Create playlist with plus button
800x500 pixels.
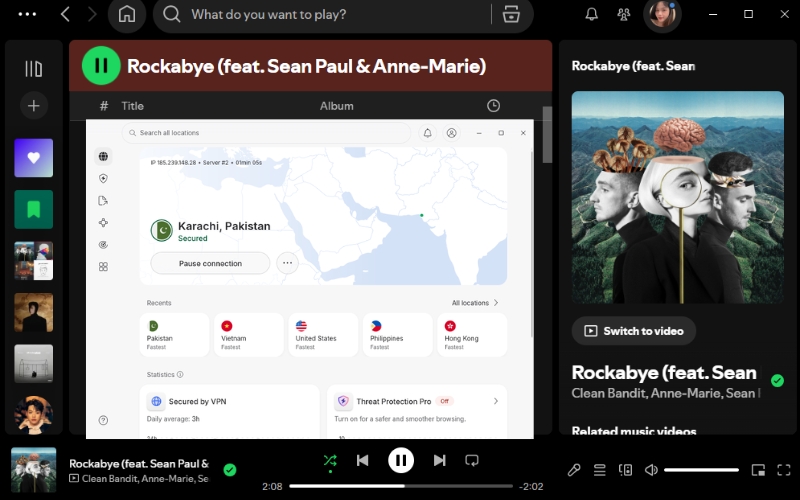click(x=34, y=106)
